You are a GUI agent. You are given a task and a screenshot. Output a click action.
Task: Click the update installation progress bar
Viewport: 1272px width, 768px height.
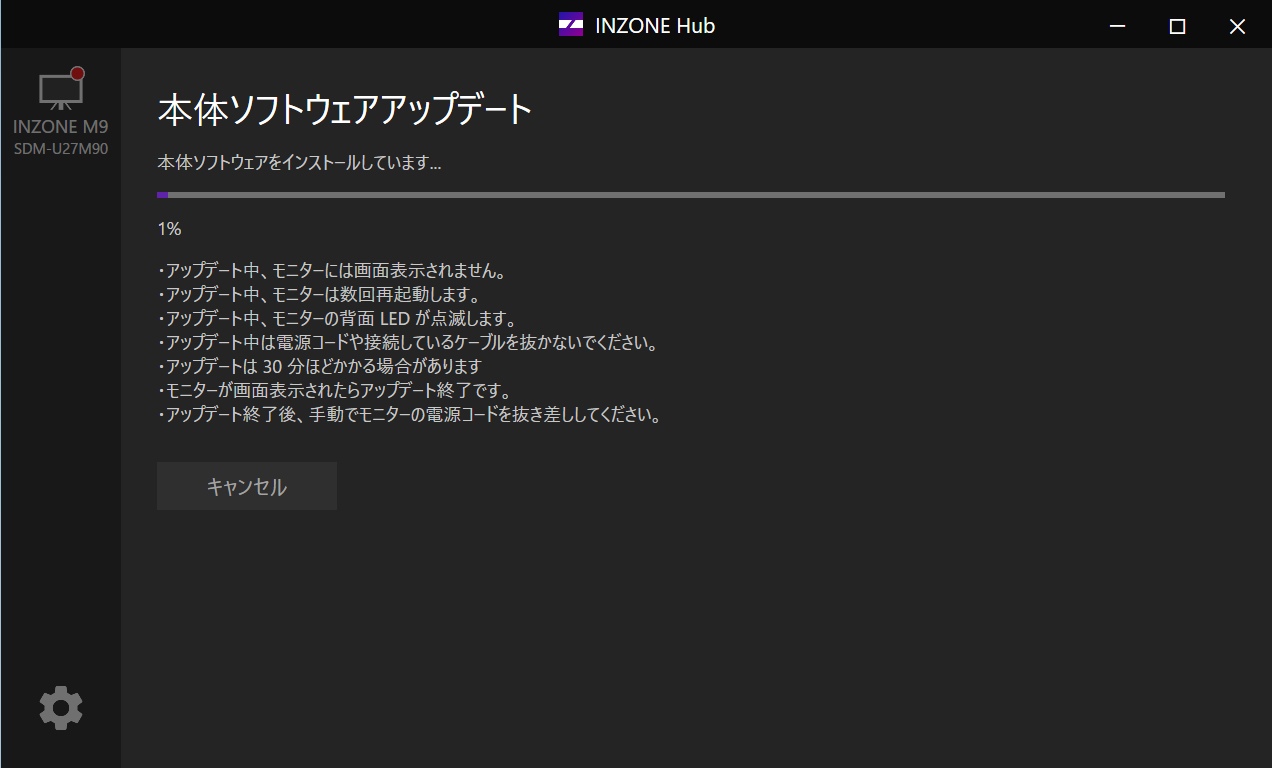click(x=690, y=195)
